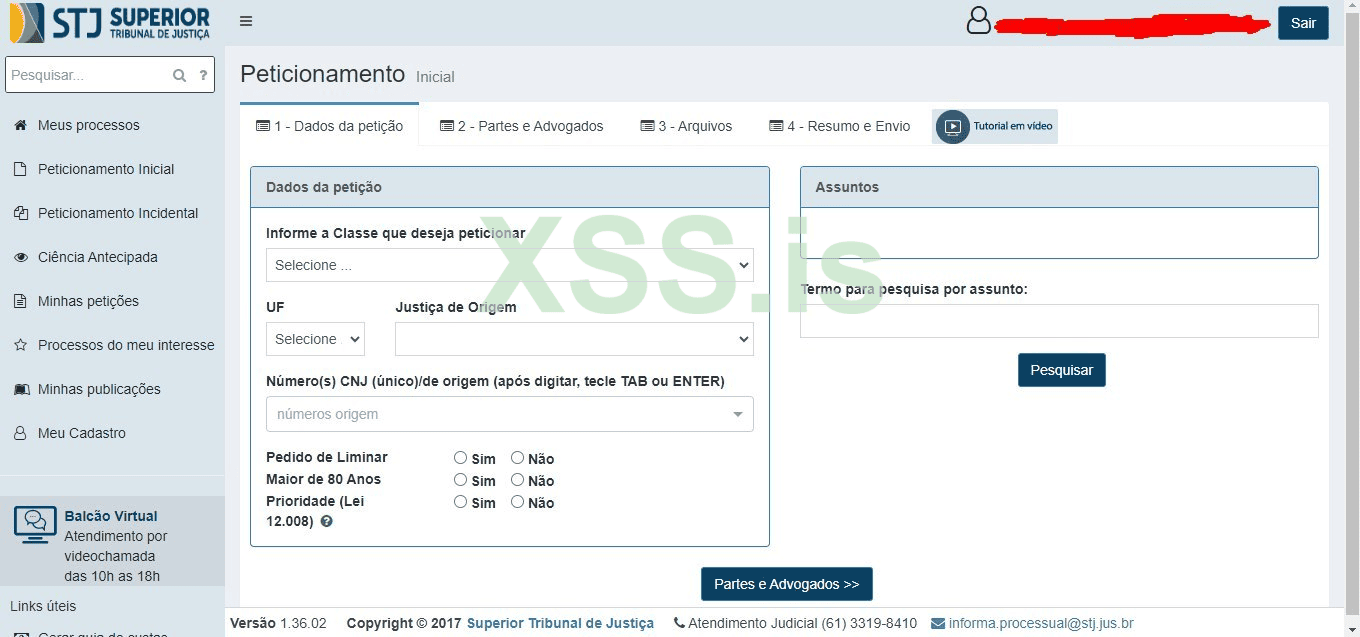1360x637 pixels.
Task: Click the star icon beside Processos do meu interesse
Action: tap(20, 345)
